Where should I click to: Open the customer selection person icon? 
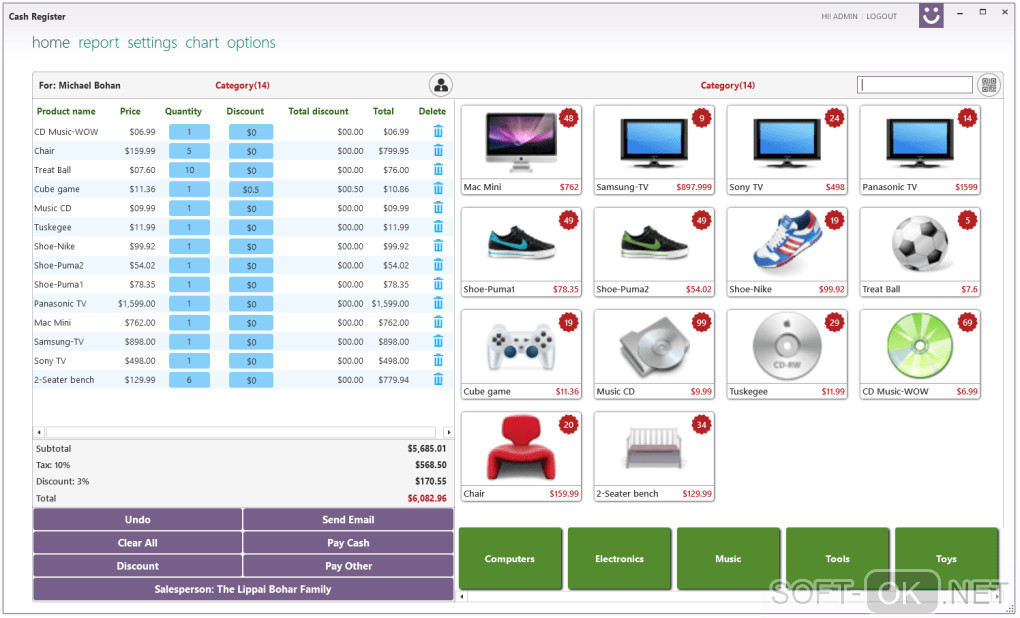[441, 85]
